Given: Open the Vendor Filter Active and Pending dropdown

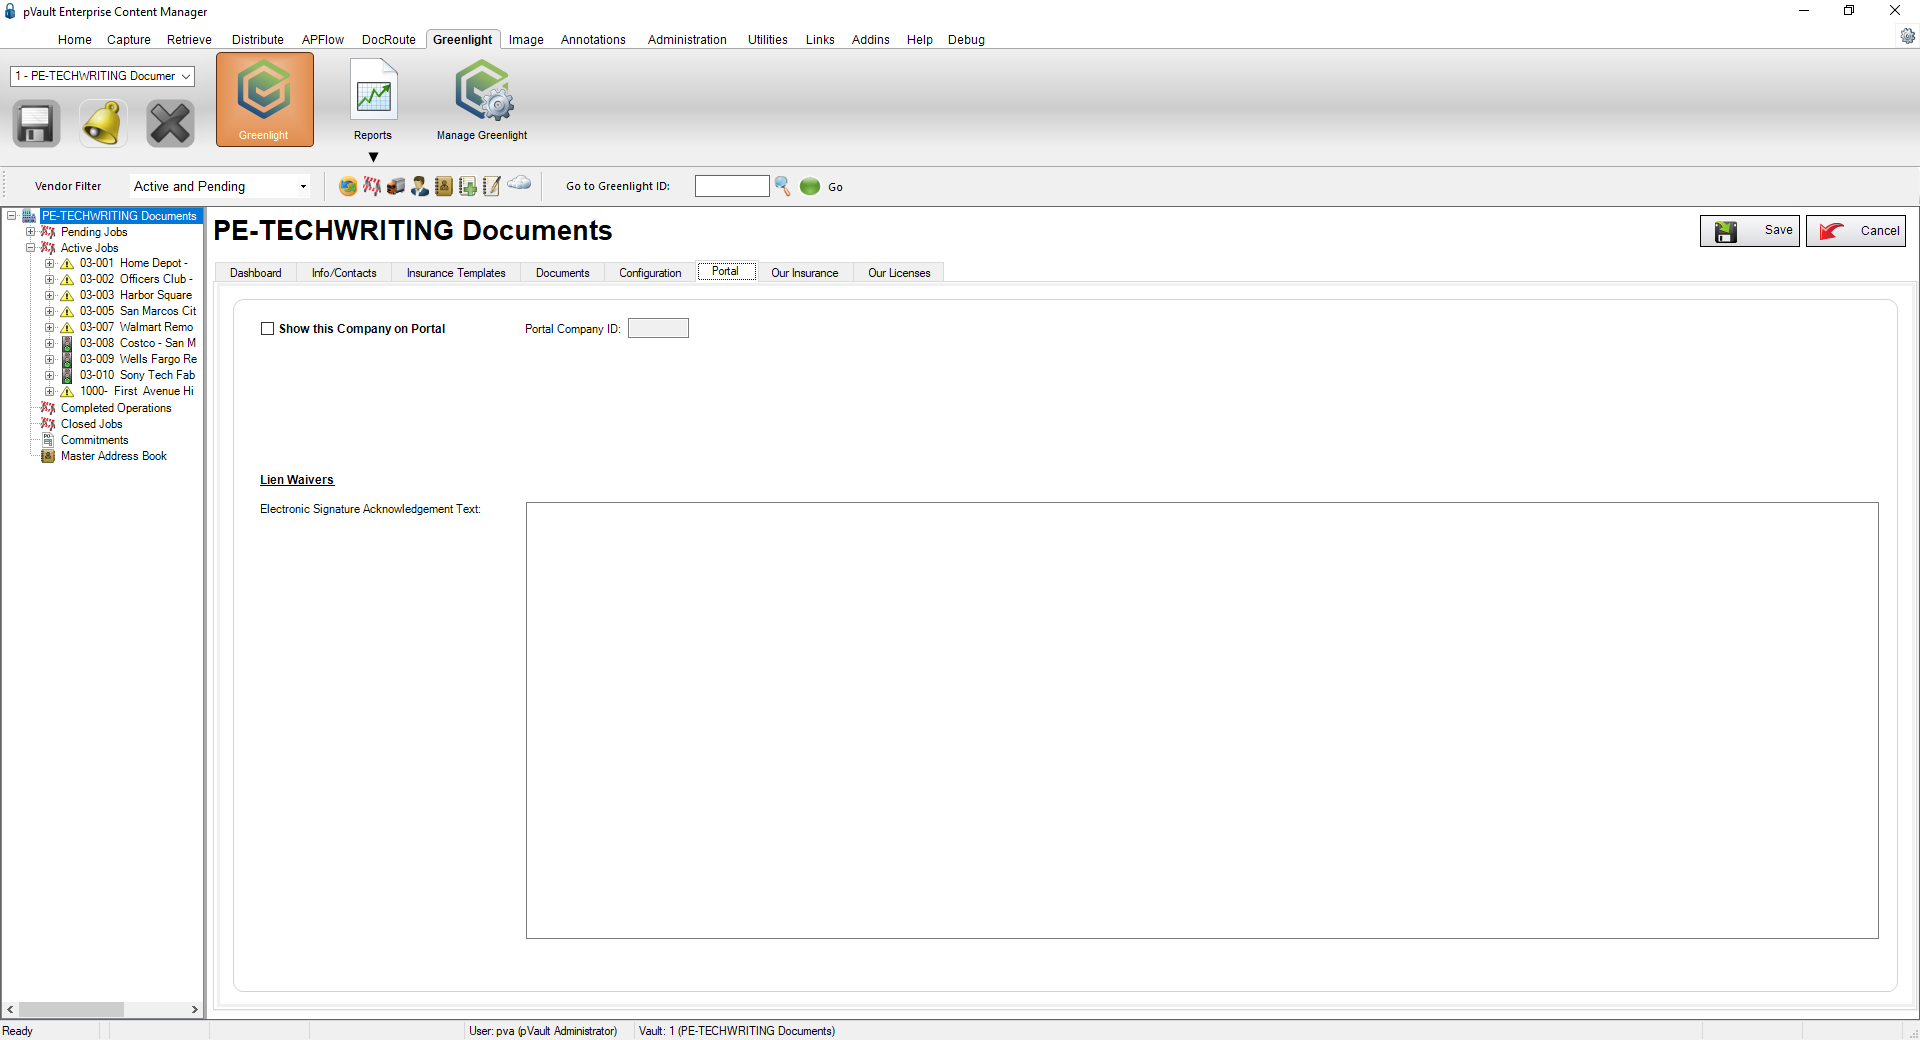Looking at the screenshot, I should tap(220, 187).
